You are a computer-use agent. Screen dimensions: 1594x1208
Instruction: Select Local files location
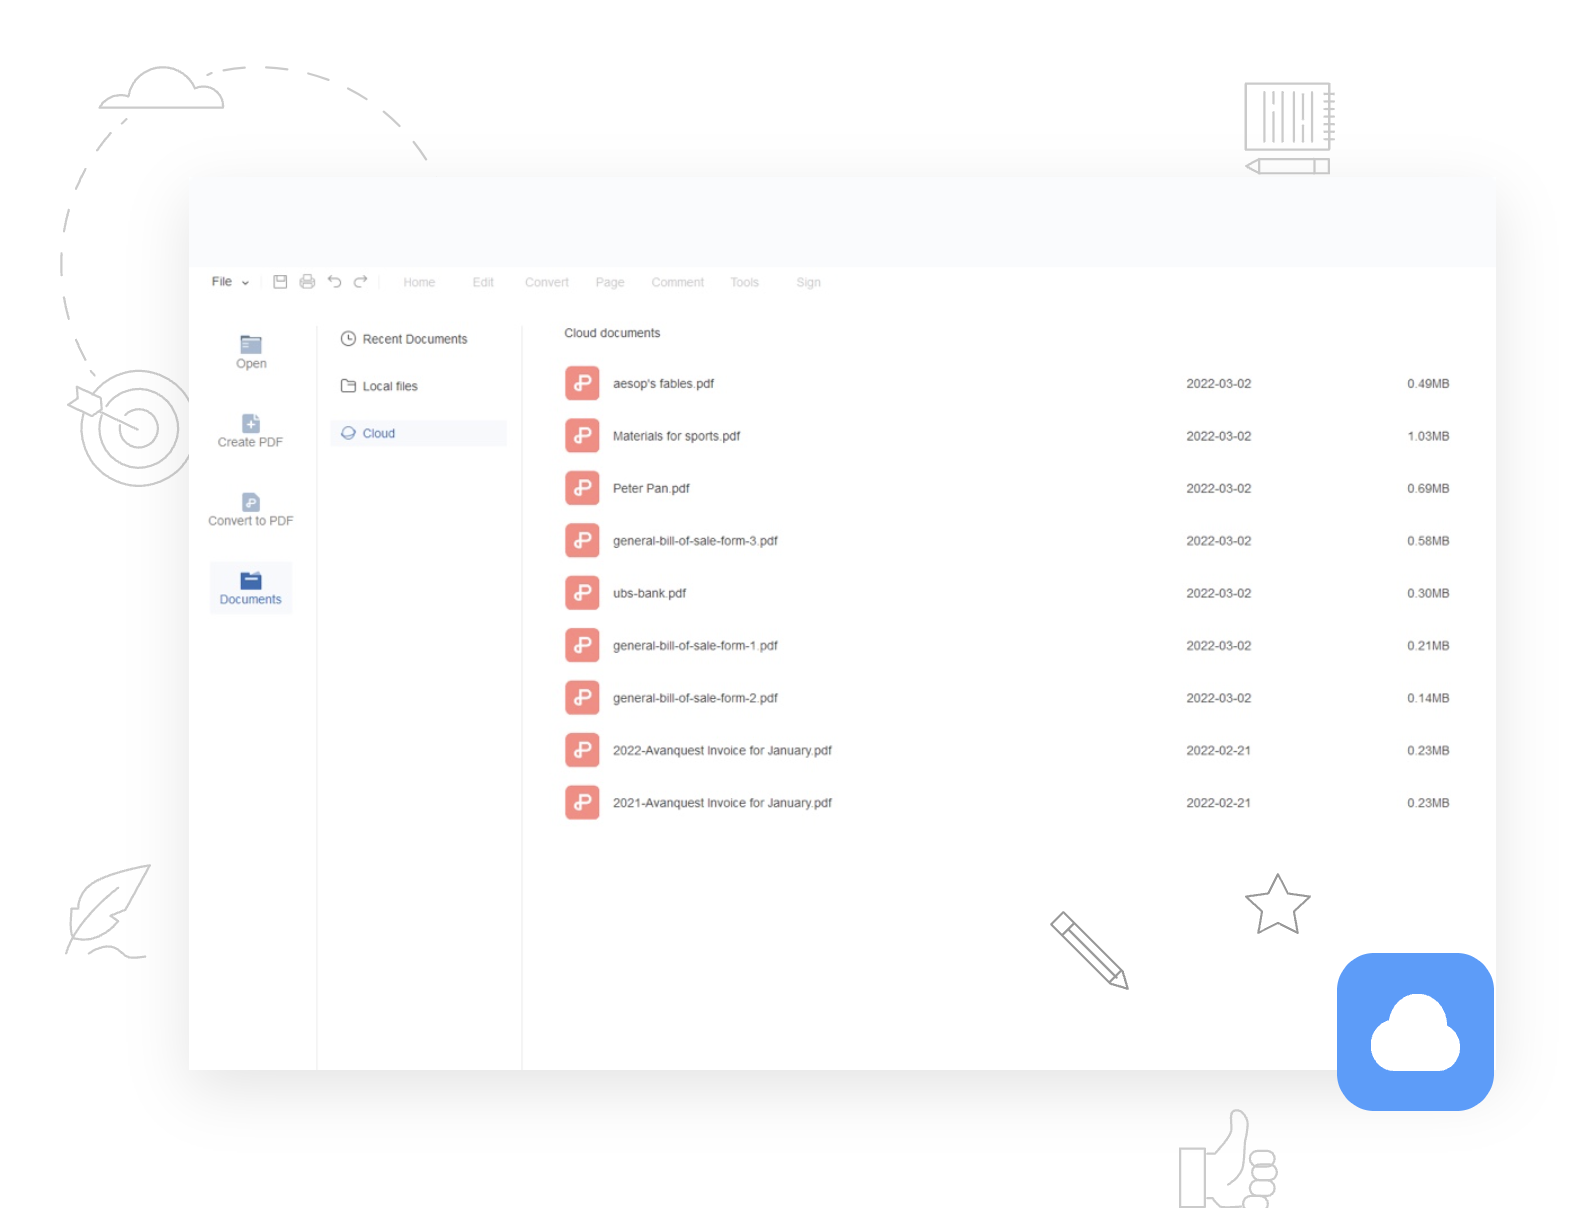click(379, 386)
